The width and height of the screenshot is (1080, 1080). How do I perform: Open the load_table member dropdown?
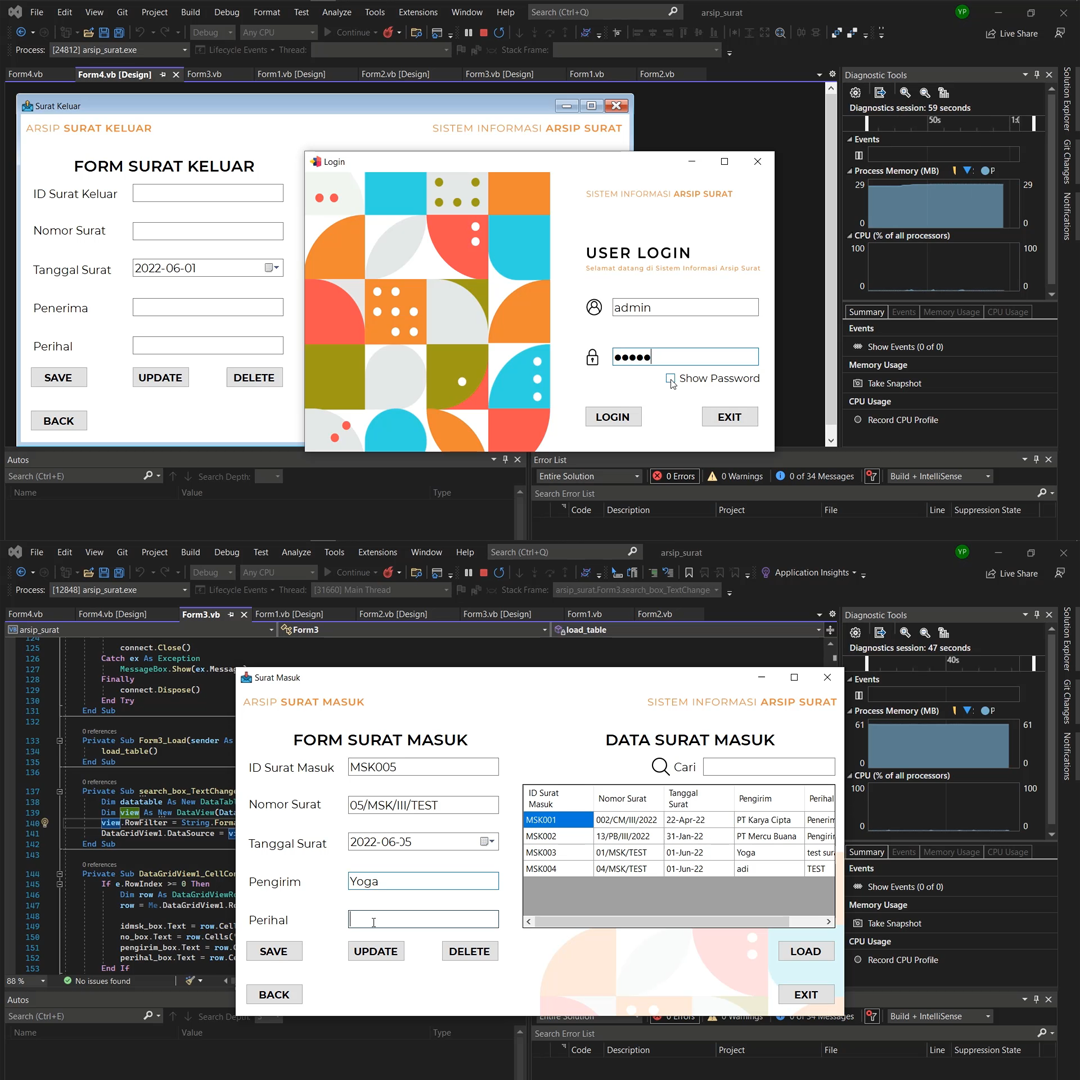pyautogui.click(x=688, y=630)
